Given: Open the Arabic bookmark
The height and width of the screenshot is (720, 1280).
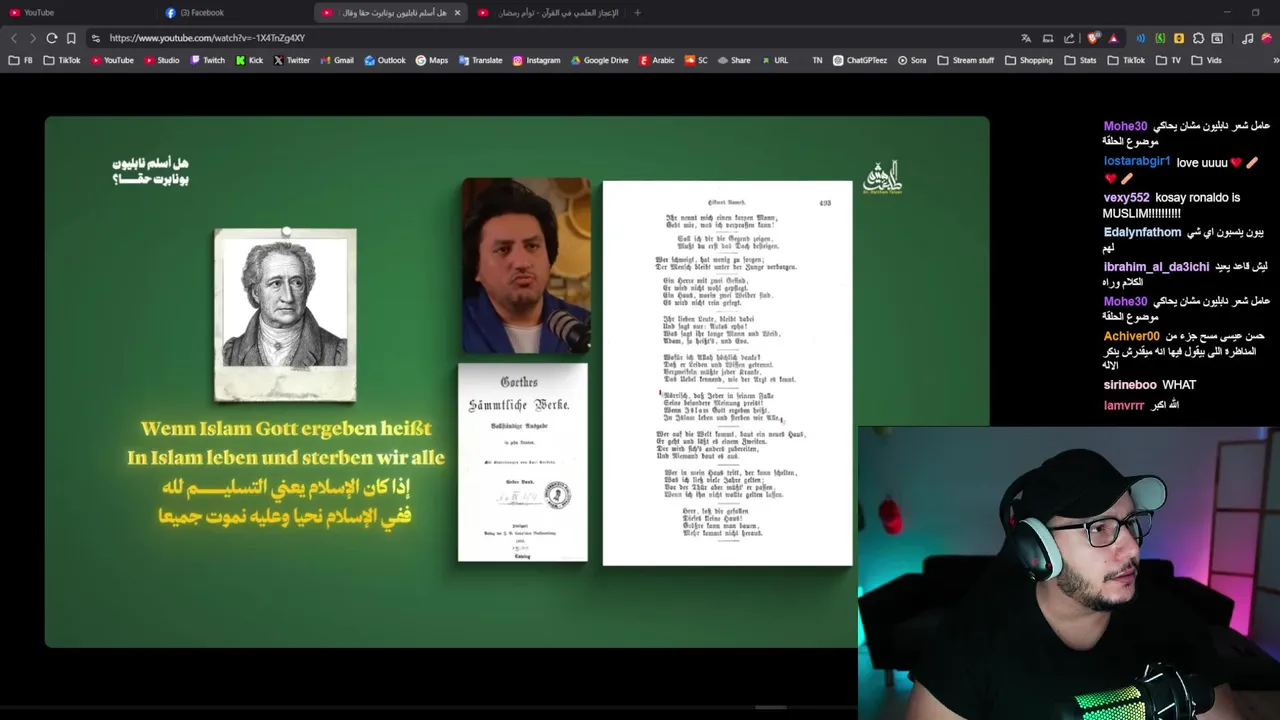Looking at the screenshot, I should point(657,60).
